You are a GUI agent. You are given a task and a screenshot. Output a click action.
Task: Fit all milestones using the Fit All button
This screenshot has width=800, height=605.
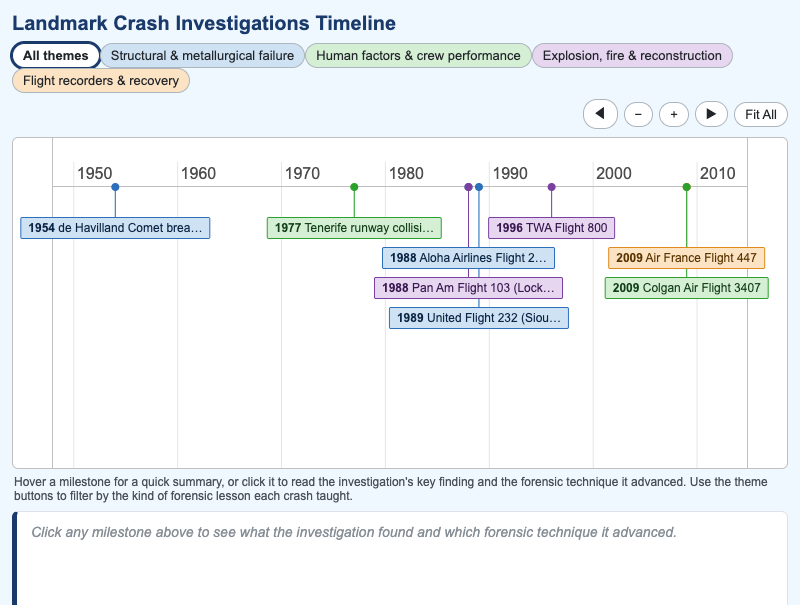coord(761,114)
